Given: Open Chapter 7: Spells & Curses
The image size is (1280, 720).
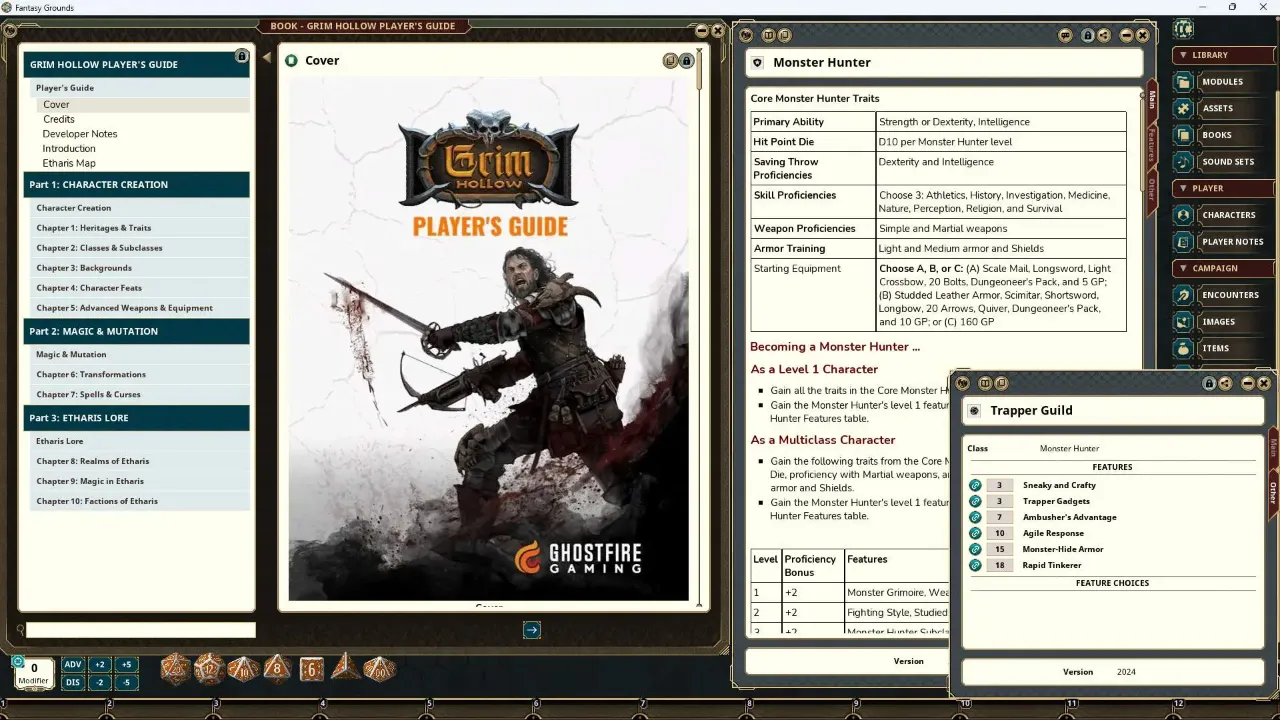Looking at the screenshot, I should 140,394.
